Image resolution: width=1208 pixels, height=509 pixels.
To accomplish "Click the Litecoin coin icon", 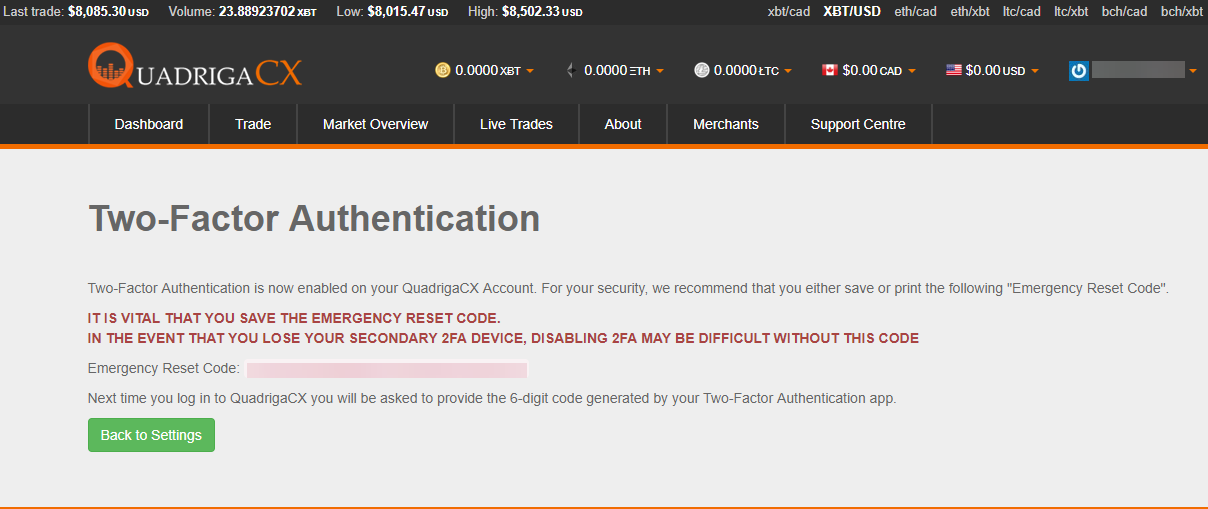I will pos(702,70).
